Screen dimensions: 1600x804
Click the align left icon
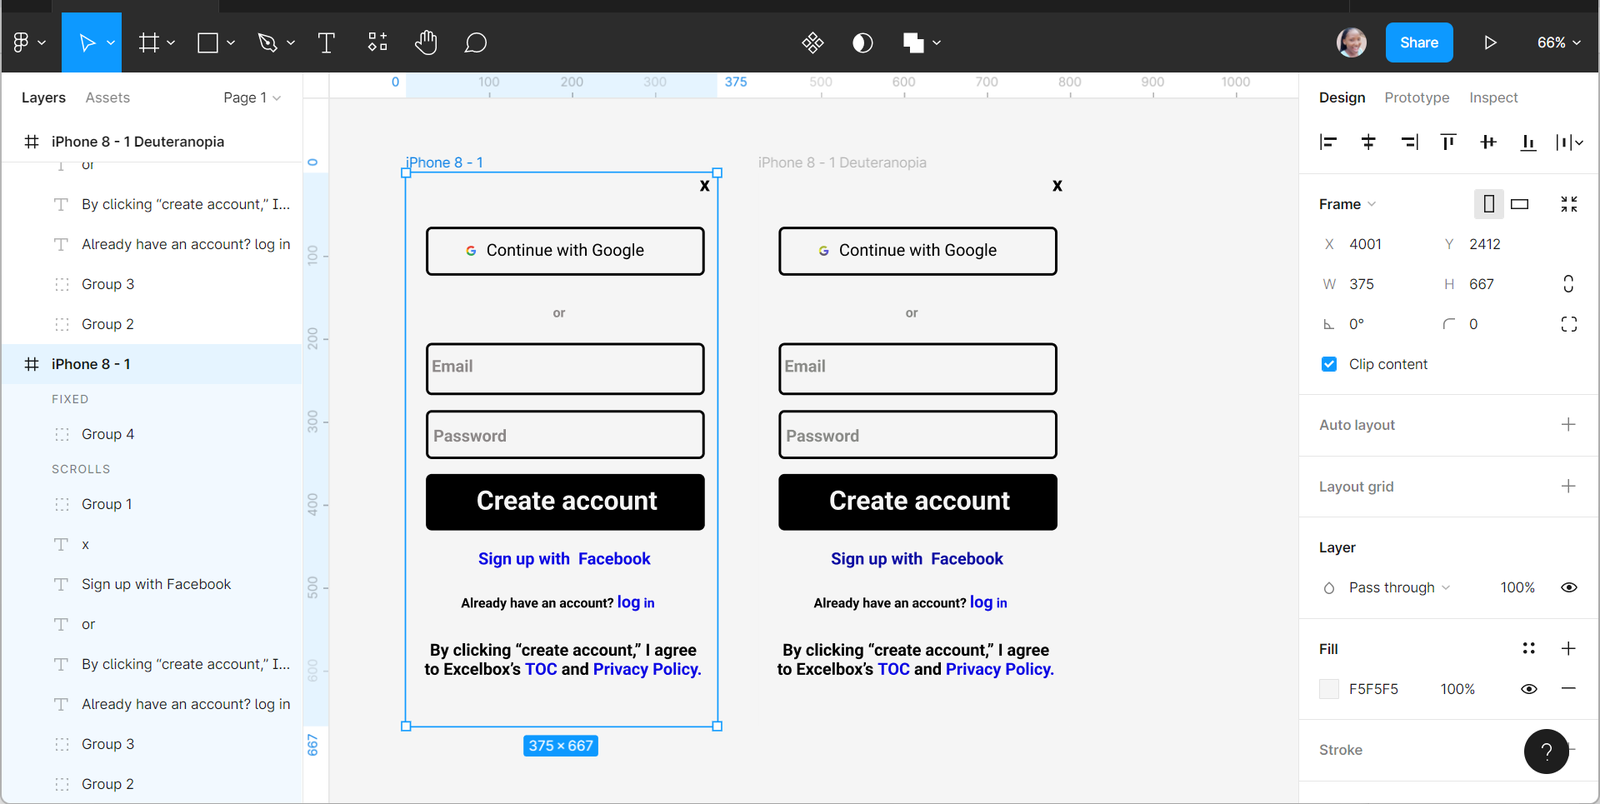pos(1328,142)
